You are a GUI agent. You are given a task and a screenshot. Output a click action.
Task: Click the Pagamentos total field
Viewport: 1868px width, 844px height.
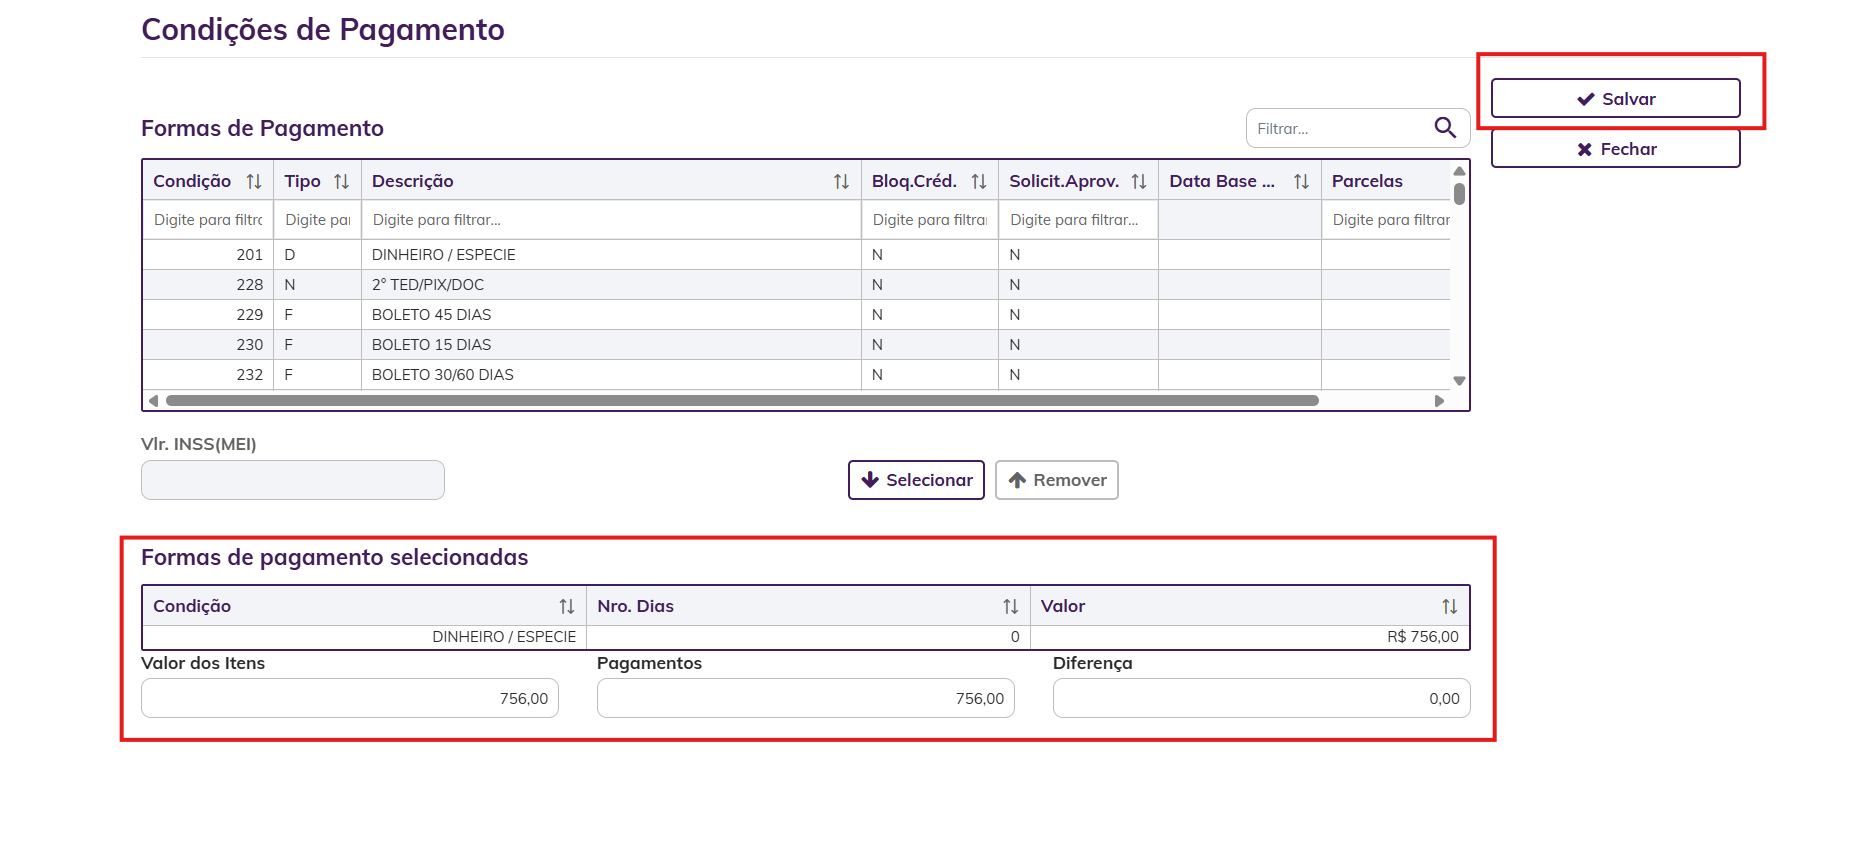click(806, 698)
